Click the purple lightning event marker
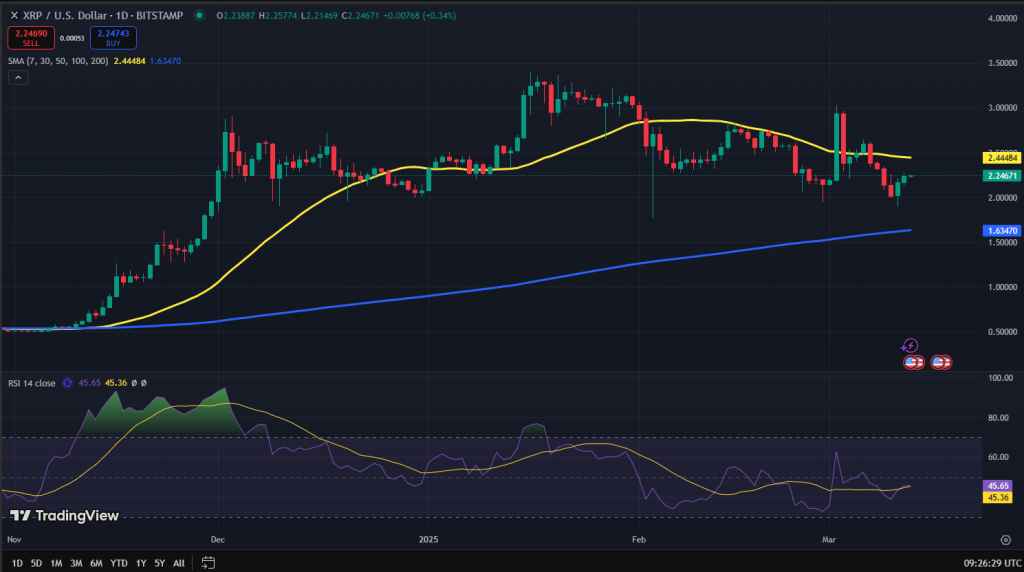Screen dimensions: 1024x572 [x=910, y=345]
